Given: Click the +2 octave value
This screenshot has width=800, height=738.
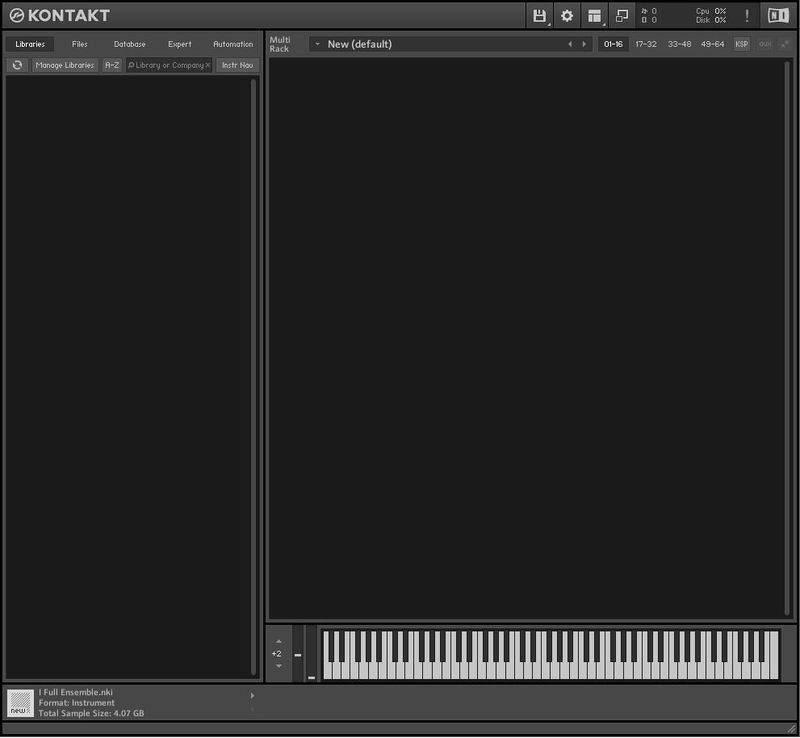Looking at the screenshot, I should [277, 654].
